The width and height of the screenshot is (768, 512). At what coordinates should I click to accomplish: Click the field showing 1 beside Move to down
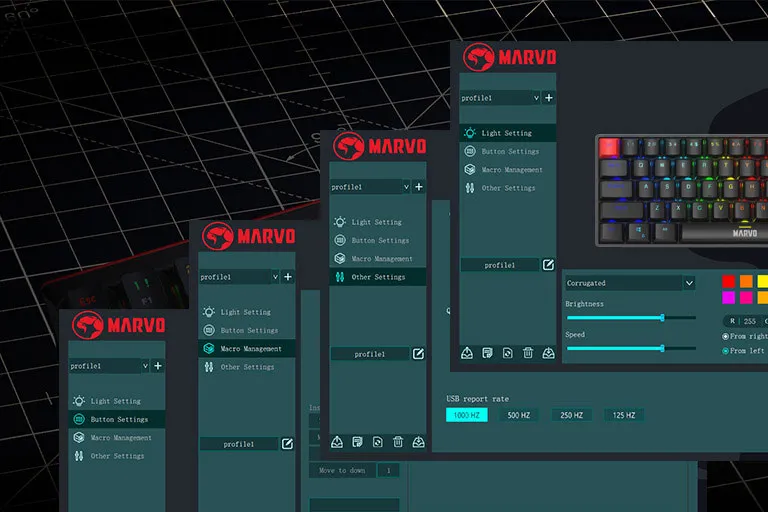click(388, 470)
